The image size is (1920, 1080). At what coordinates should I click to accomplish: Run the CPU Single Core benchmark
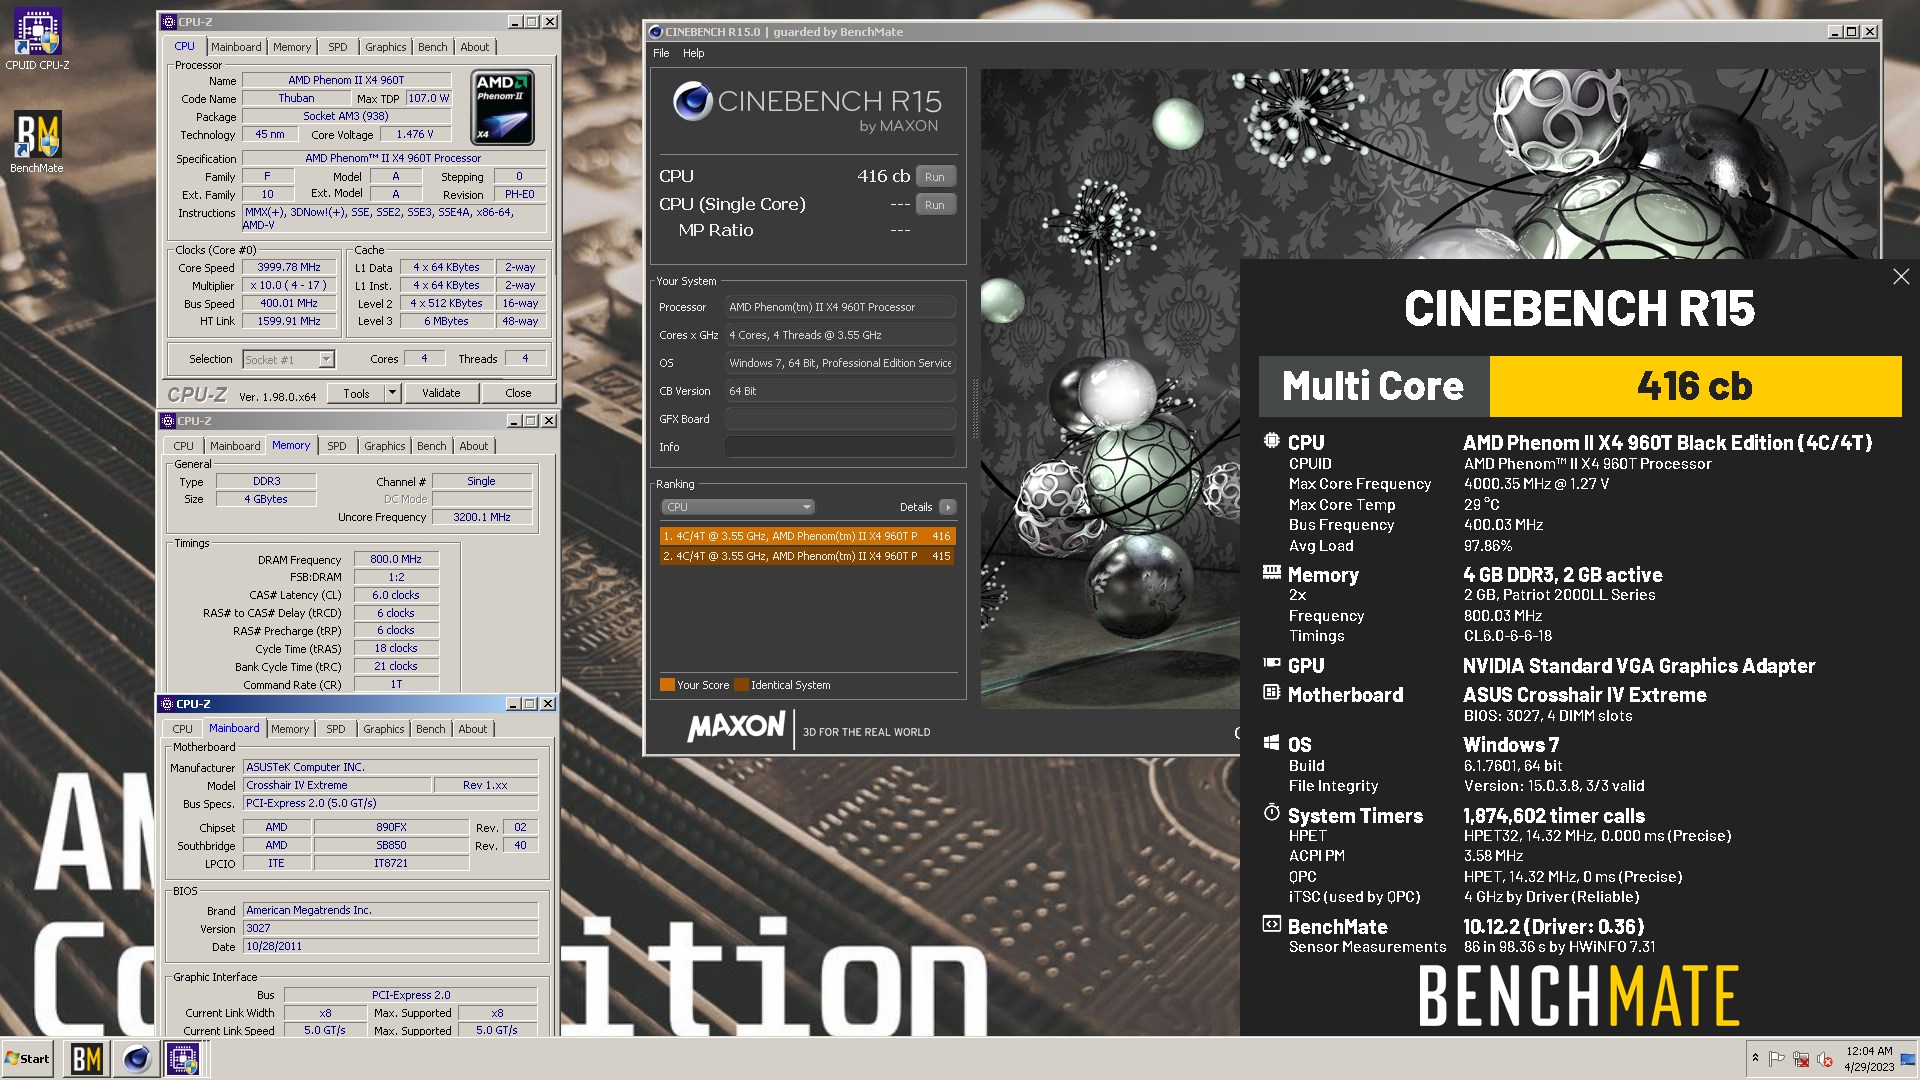[x=935, y=205]
